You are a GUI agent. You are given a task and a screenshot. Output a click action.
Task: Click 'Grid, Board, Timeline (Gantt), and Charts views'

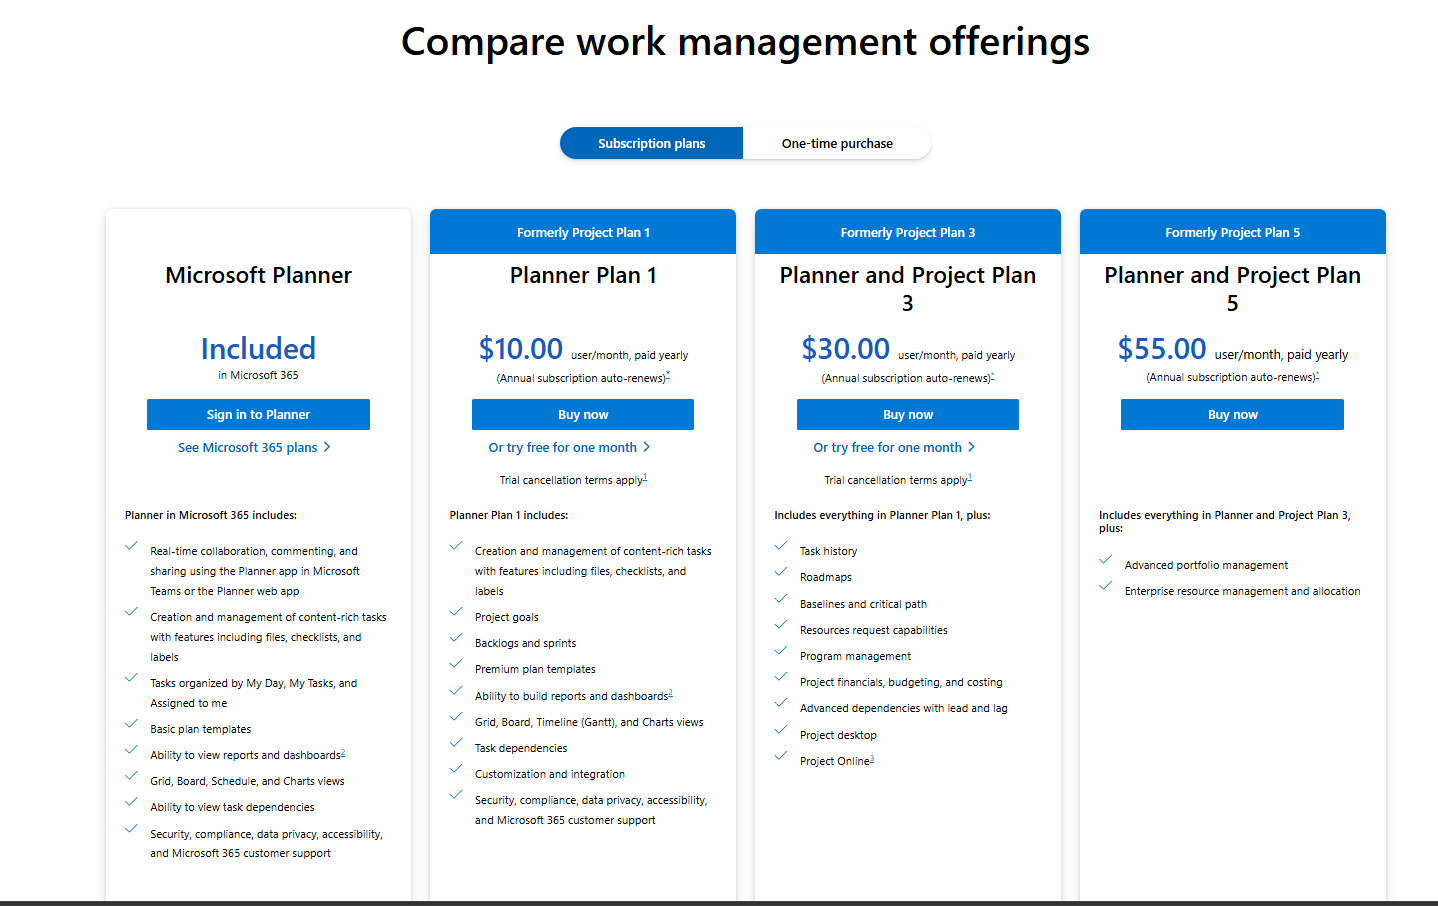[589, 722]
